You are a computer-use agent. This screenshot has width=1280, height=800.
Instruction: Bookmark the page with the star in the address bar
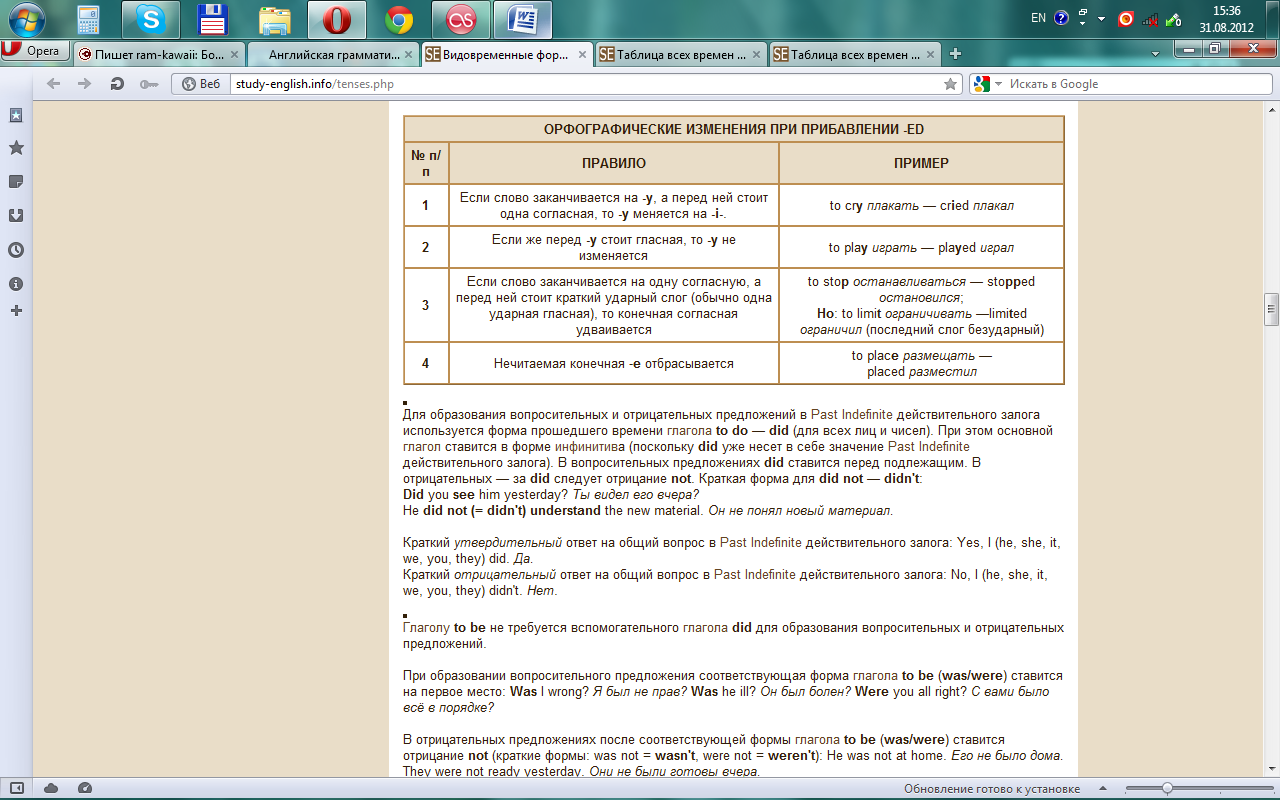click(950, 84)
